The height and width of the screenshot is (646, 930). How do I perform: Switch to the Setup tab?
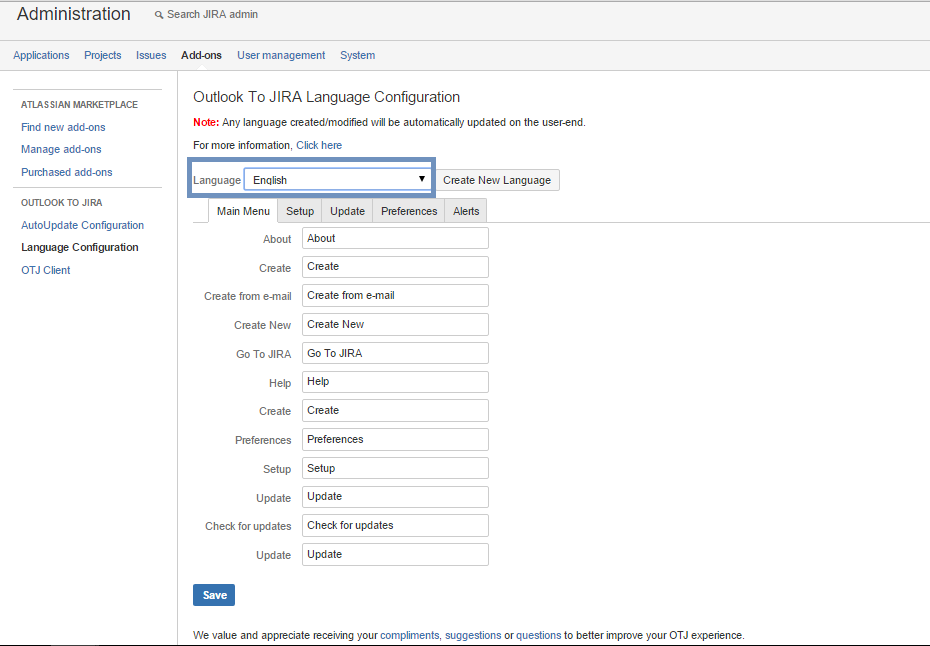300,211
